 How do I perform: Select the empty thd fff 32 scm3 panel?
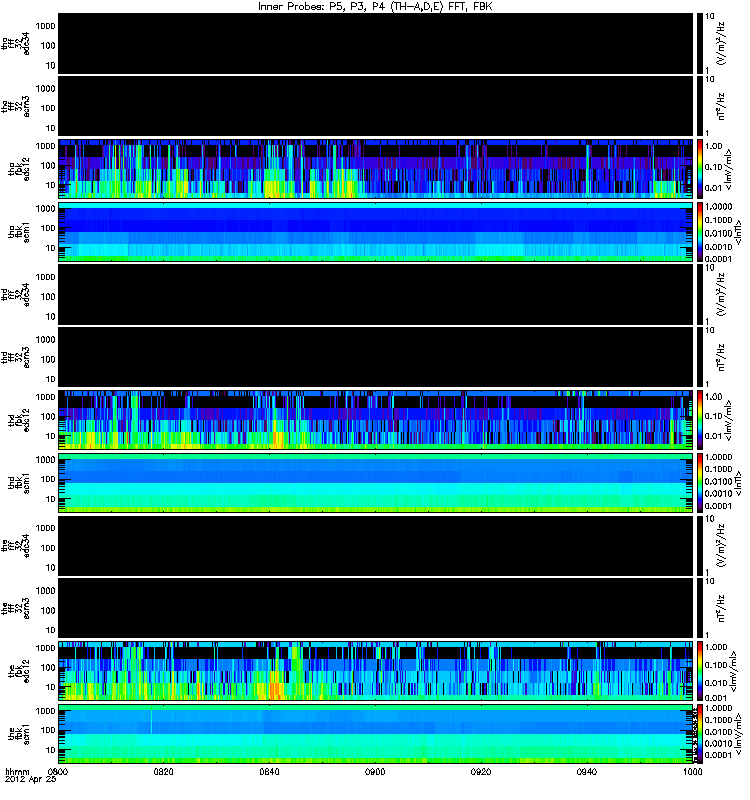[x=376, y=357]
